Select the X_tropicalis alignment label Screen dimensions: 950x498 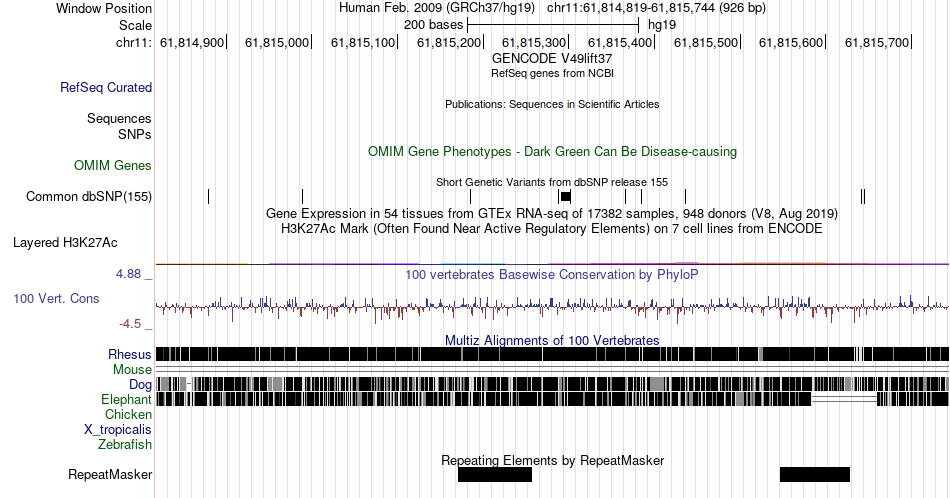[118, 430]
